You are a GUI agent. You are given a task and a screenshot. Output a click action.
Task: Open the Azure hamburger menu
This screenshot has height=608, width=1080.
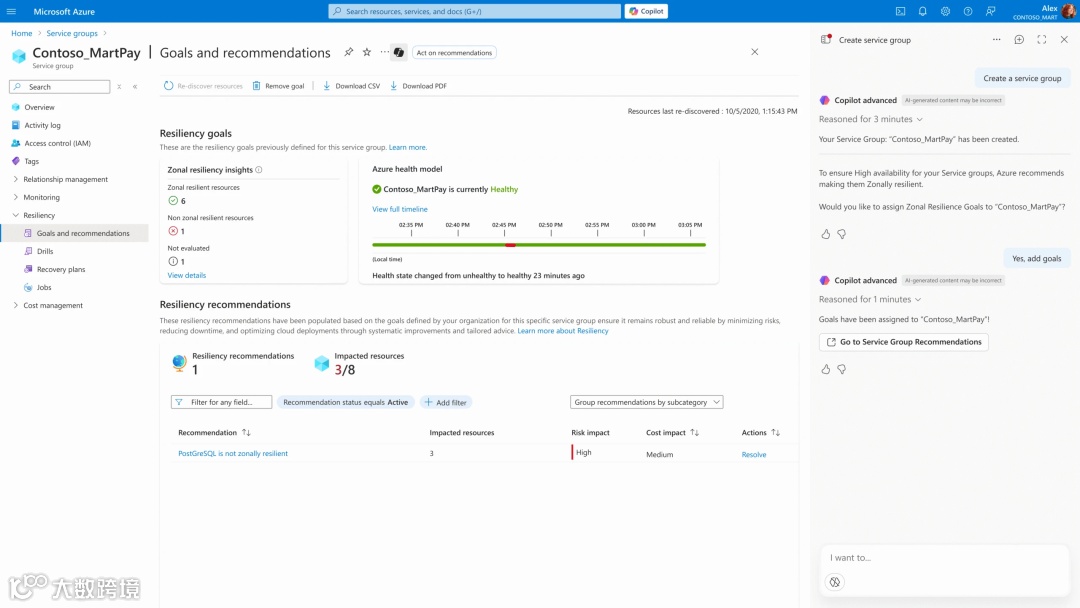[x=11, y=11]
